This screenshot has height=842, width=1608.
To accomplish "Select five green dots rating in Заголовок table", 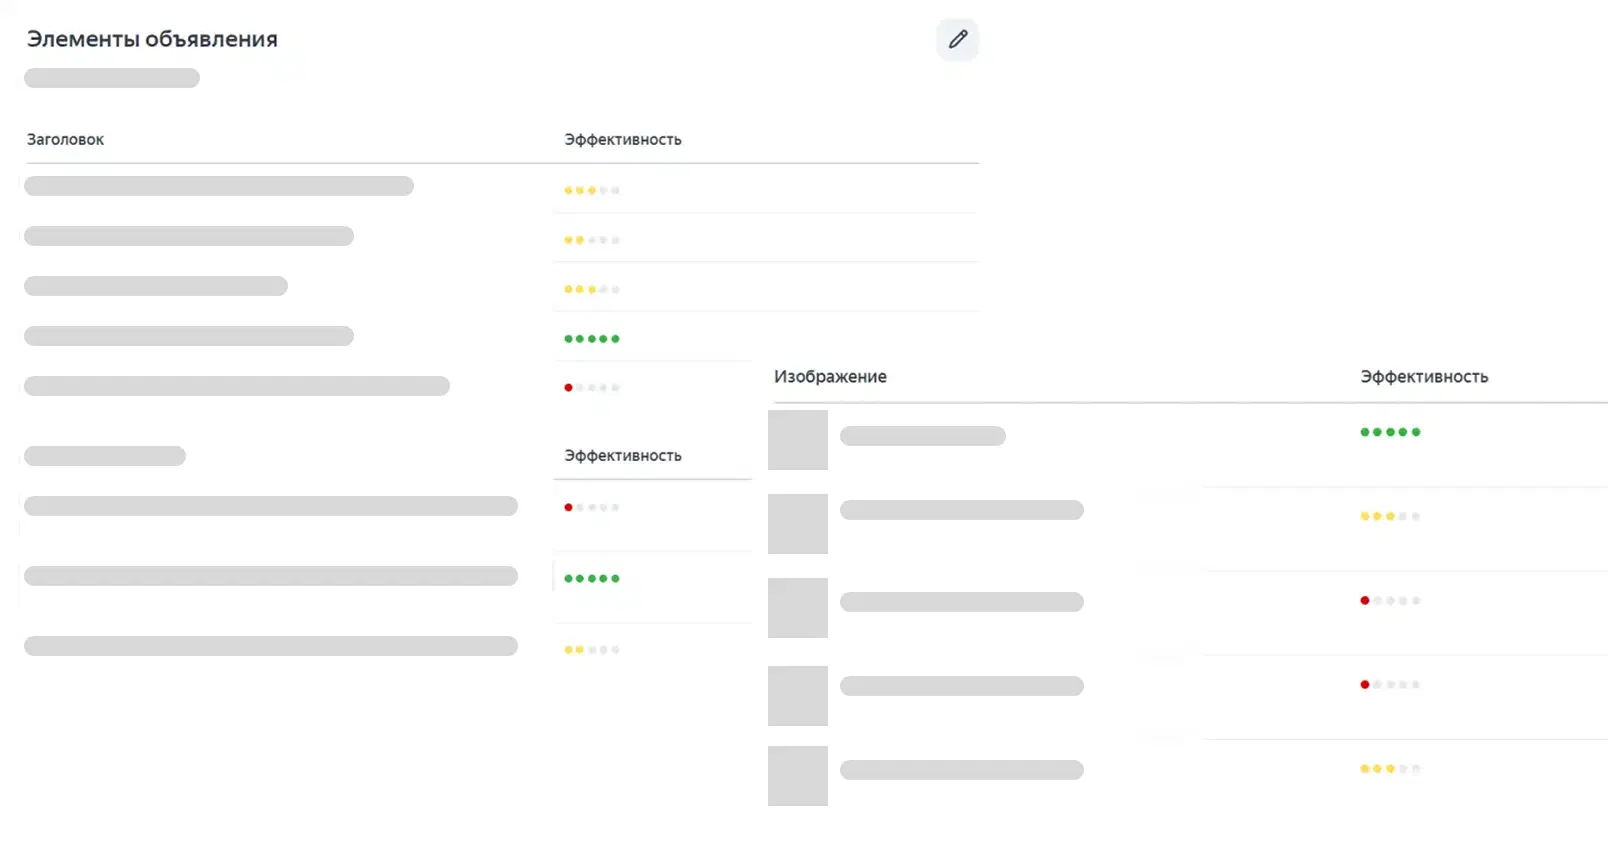I will [x=592, y=339].
